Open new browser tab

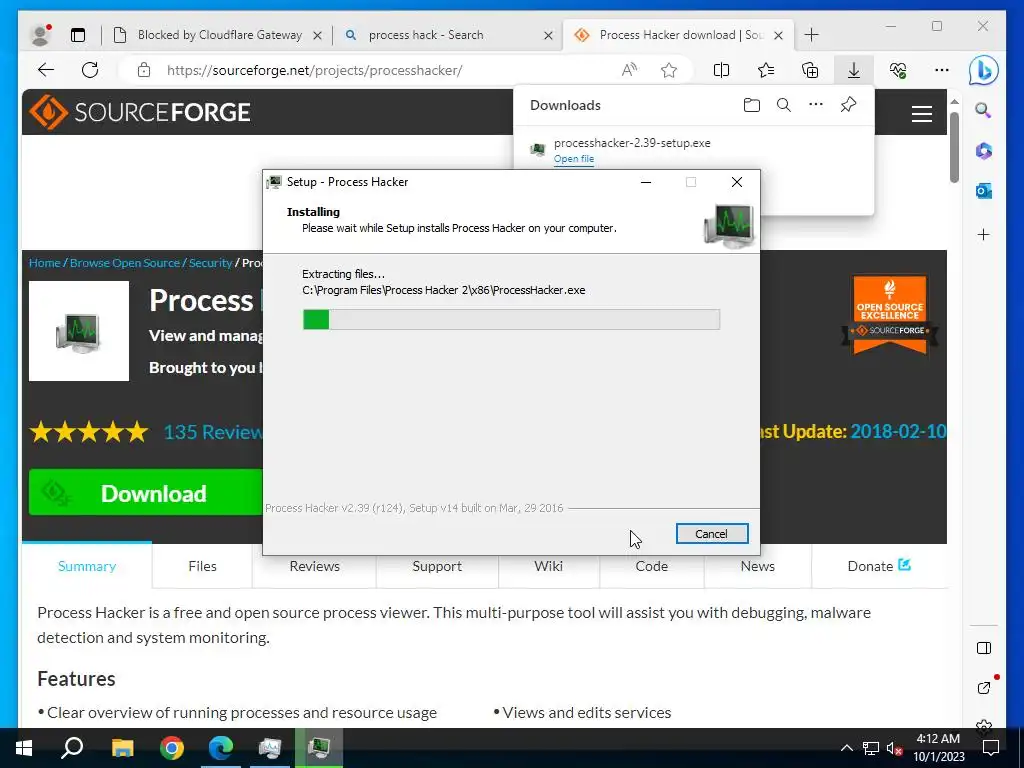coord(812,35)
